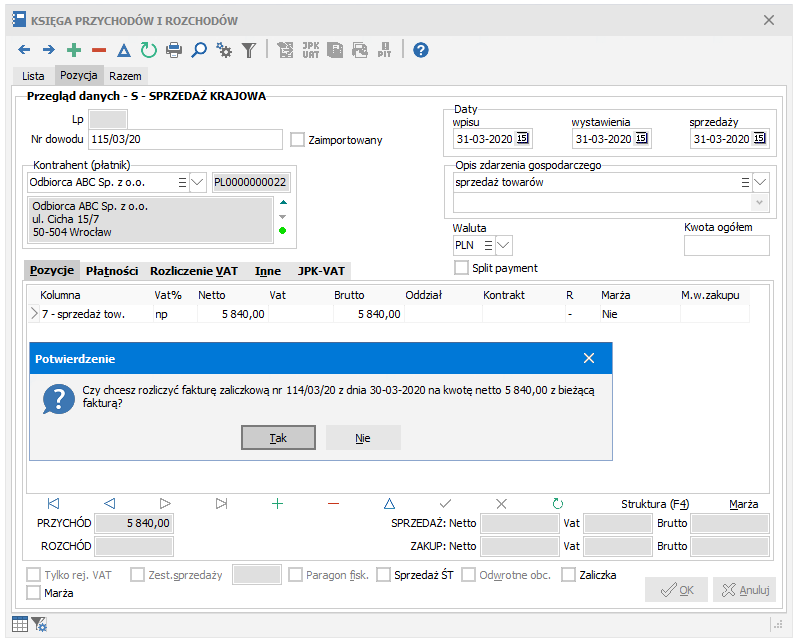Open calendar for data wystawienia

click(x=642, y=138)
